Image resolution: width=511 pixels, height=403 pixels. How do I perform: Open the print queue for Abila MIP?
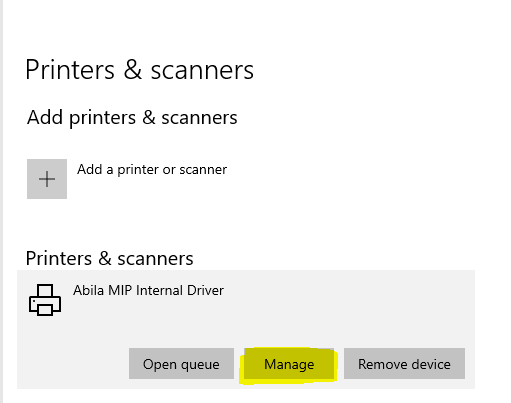tap(181, 364)
